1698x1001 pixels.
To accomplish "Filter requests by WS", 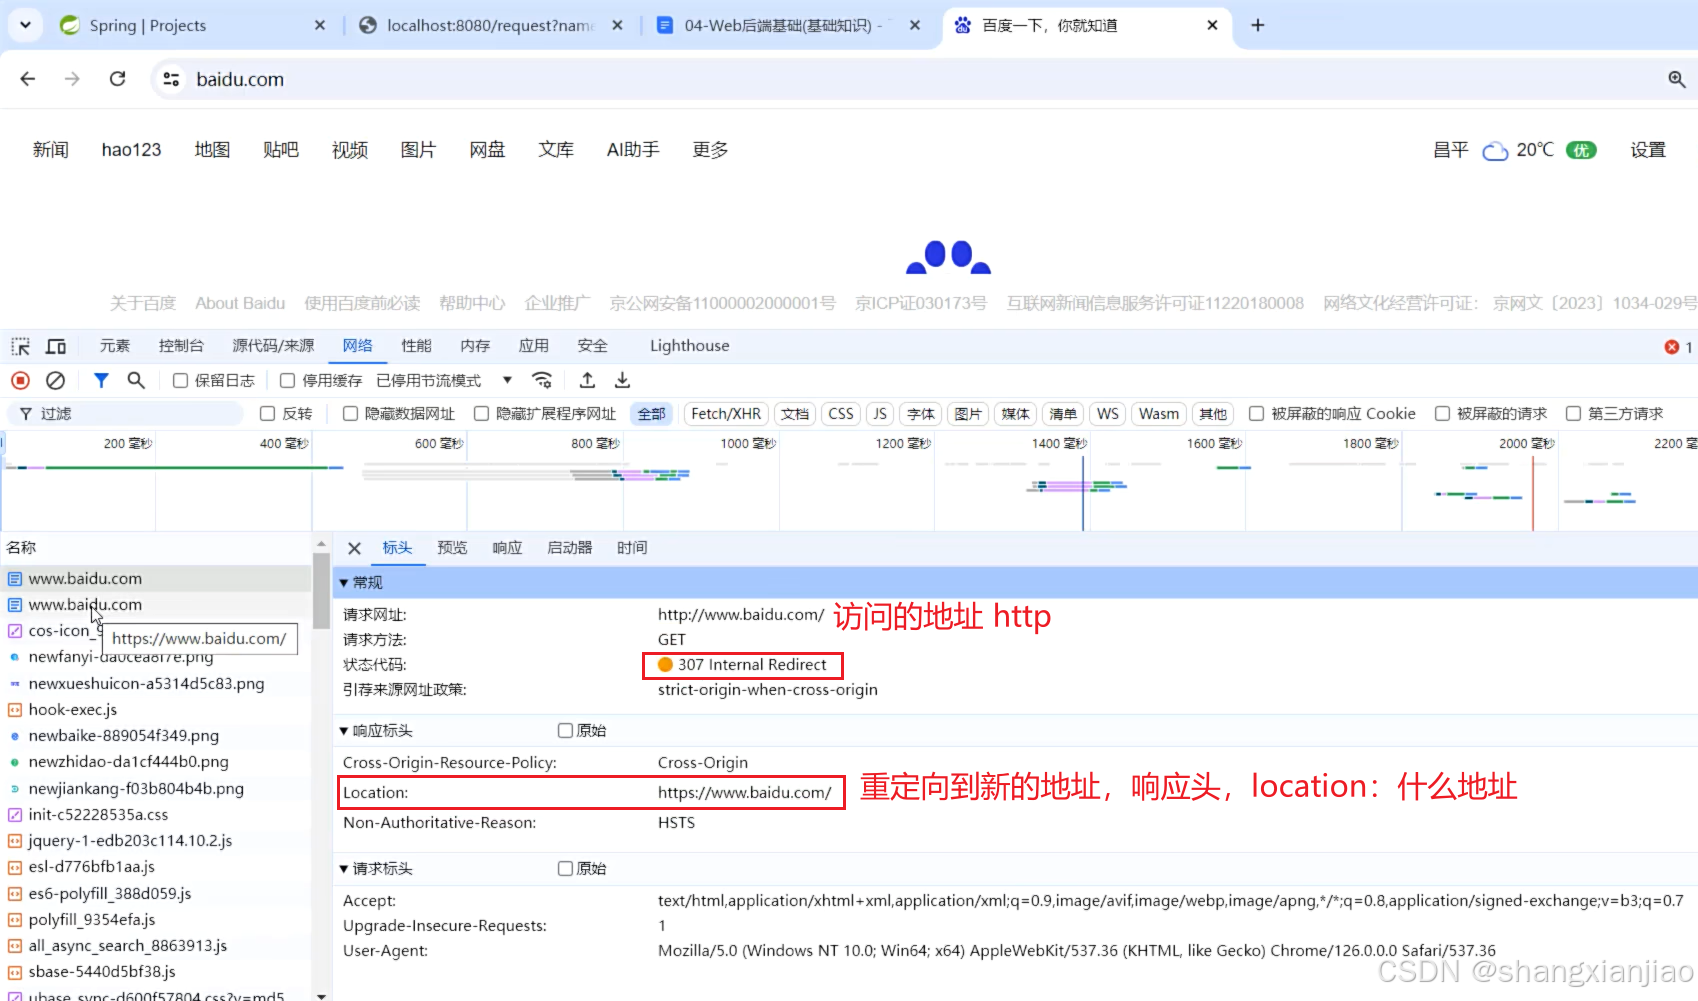I will (x=1107, y=414).
